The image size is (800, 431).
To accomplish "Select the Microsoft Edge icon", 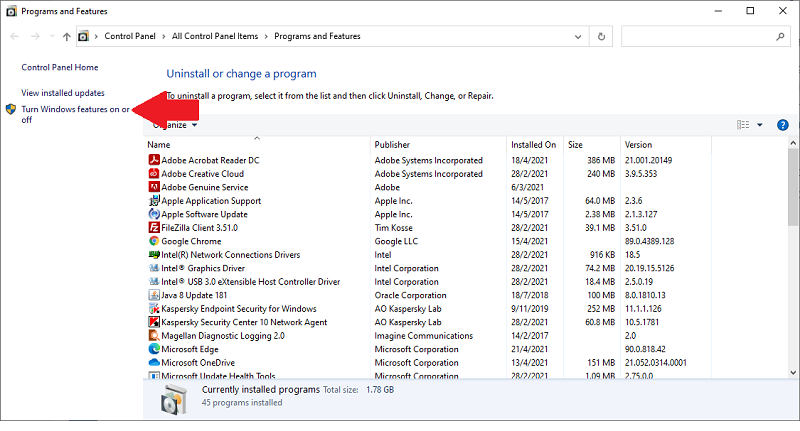I will 154,350.
